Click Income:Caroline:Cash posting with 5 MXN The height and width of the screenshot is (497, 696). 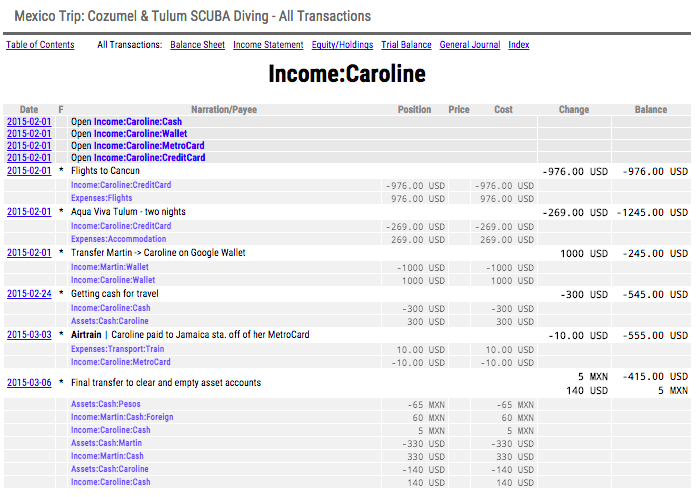click(111, 430)
